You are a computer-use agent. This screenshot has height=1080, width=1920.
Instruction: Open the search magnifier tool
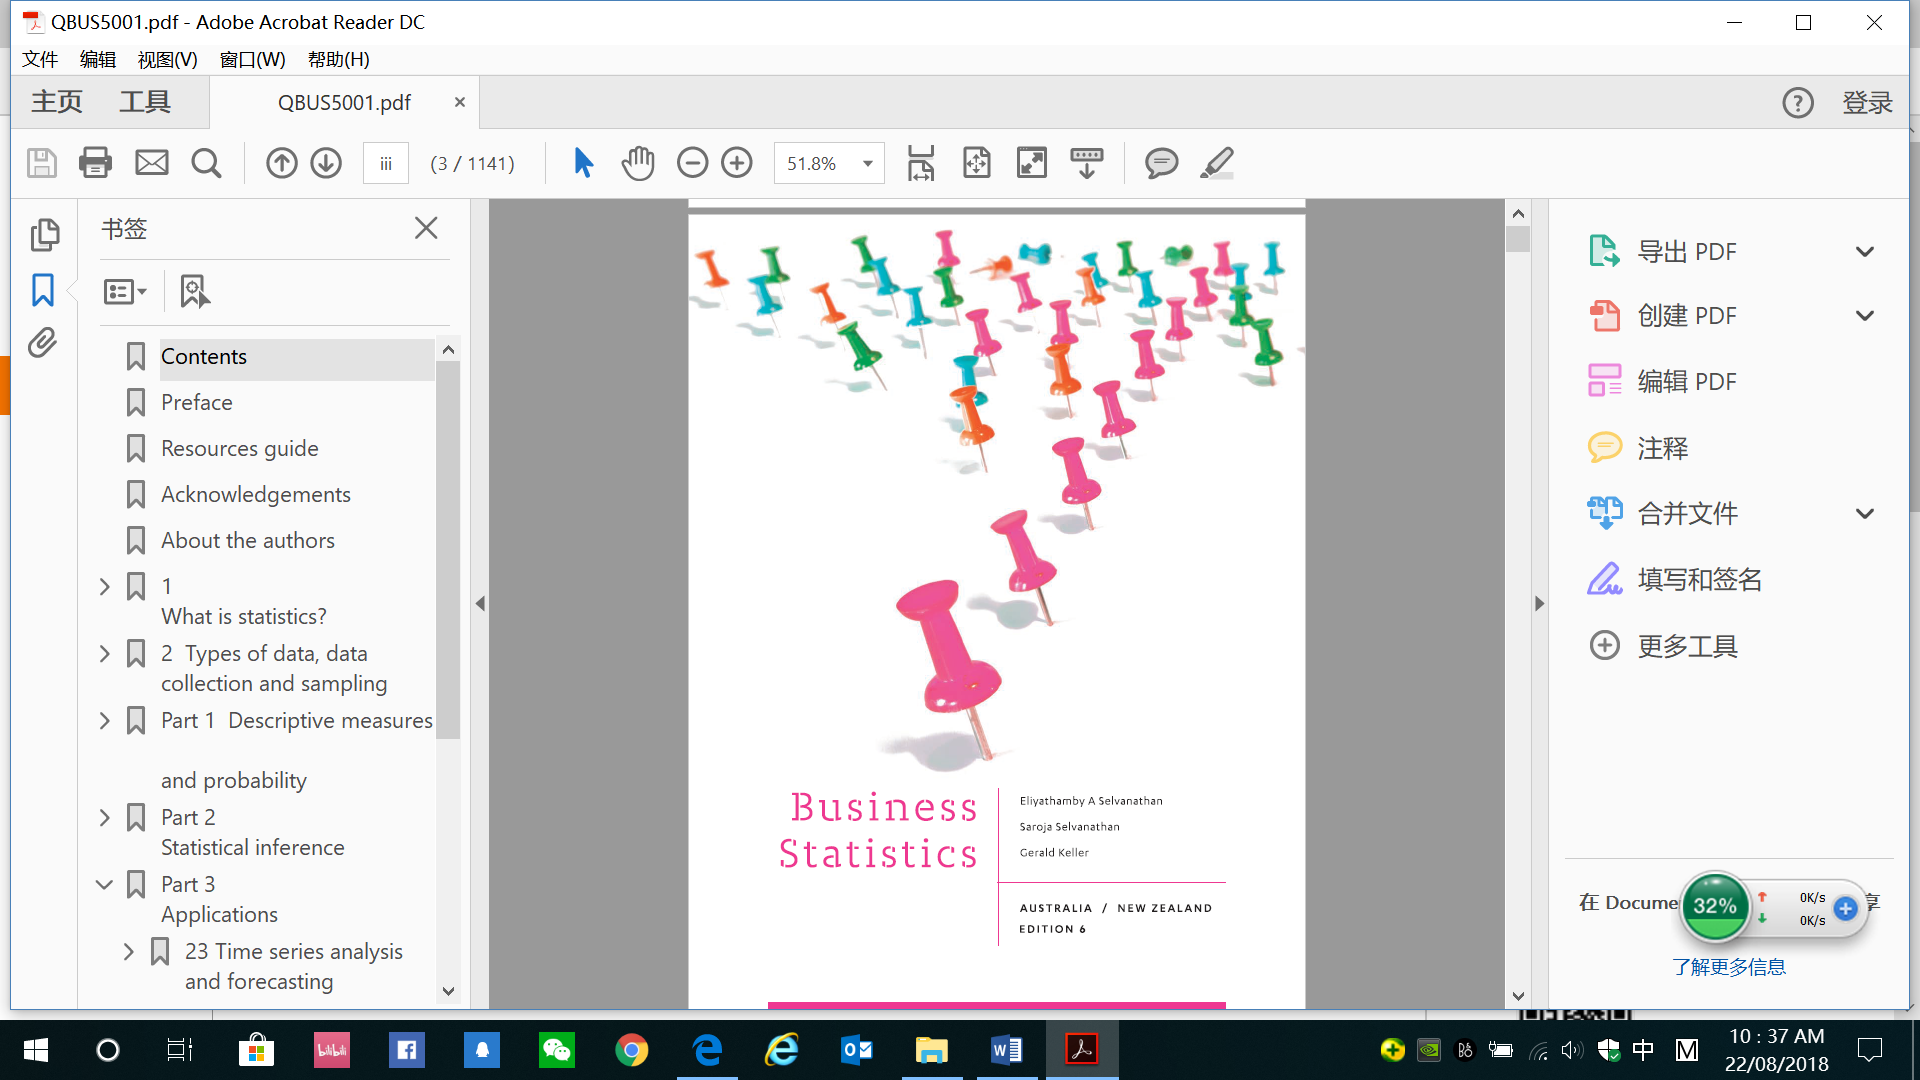pyautogui.click(x=206, y=162)
